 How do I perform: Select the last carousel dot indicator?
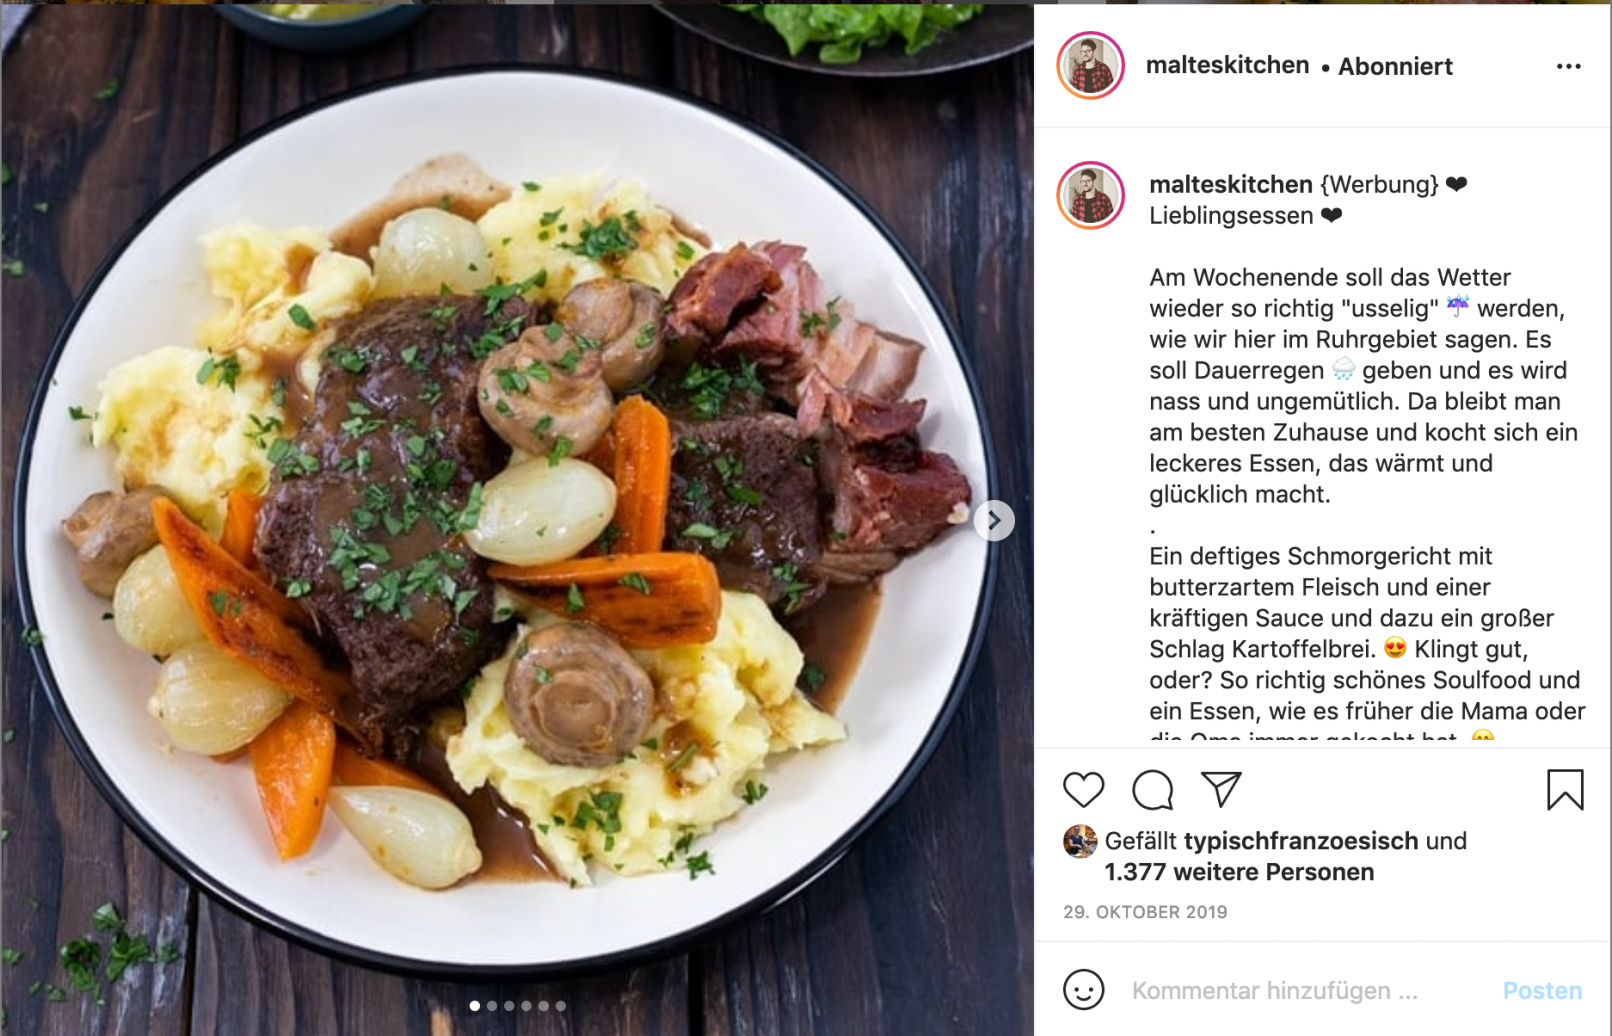560,1006
